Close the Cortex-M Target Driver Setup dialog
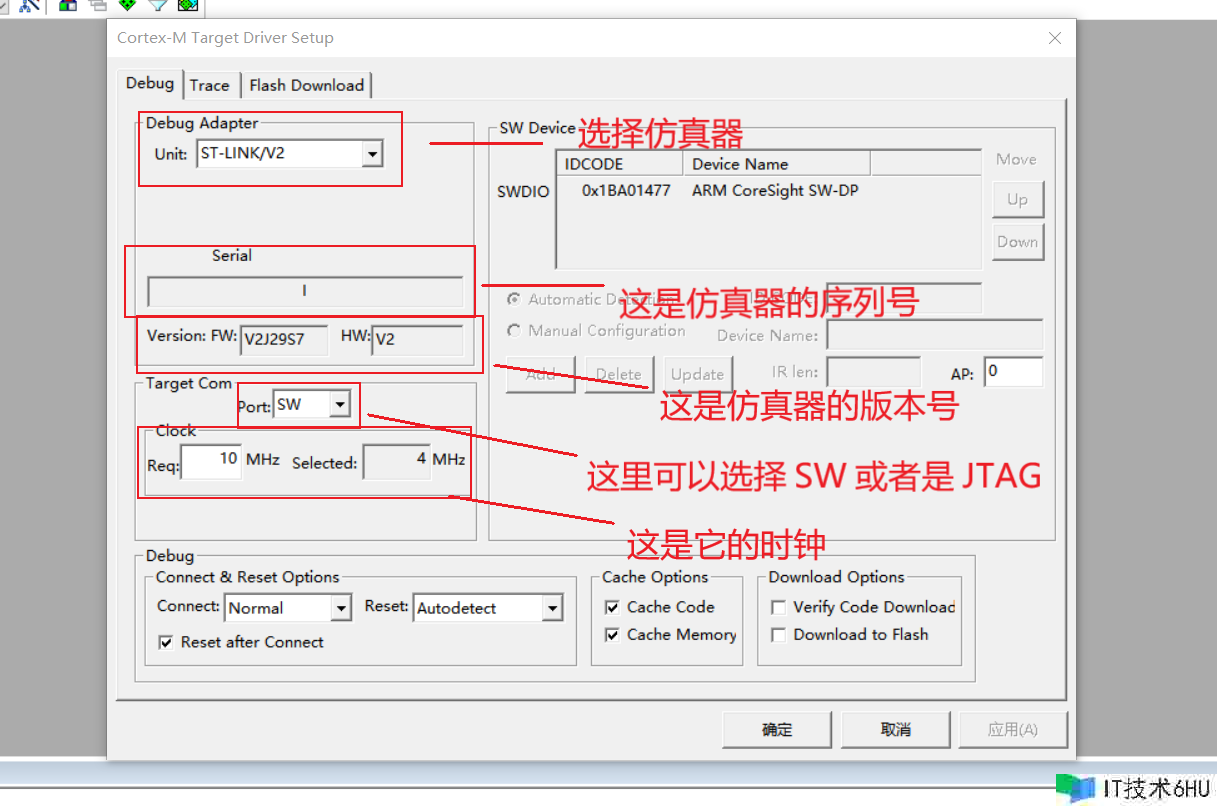Screen dimensions: 1217x807 (1054, 38)
